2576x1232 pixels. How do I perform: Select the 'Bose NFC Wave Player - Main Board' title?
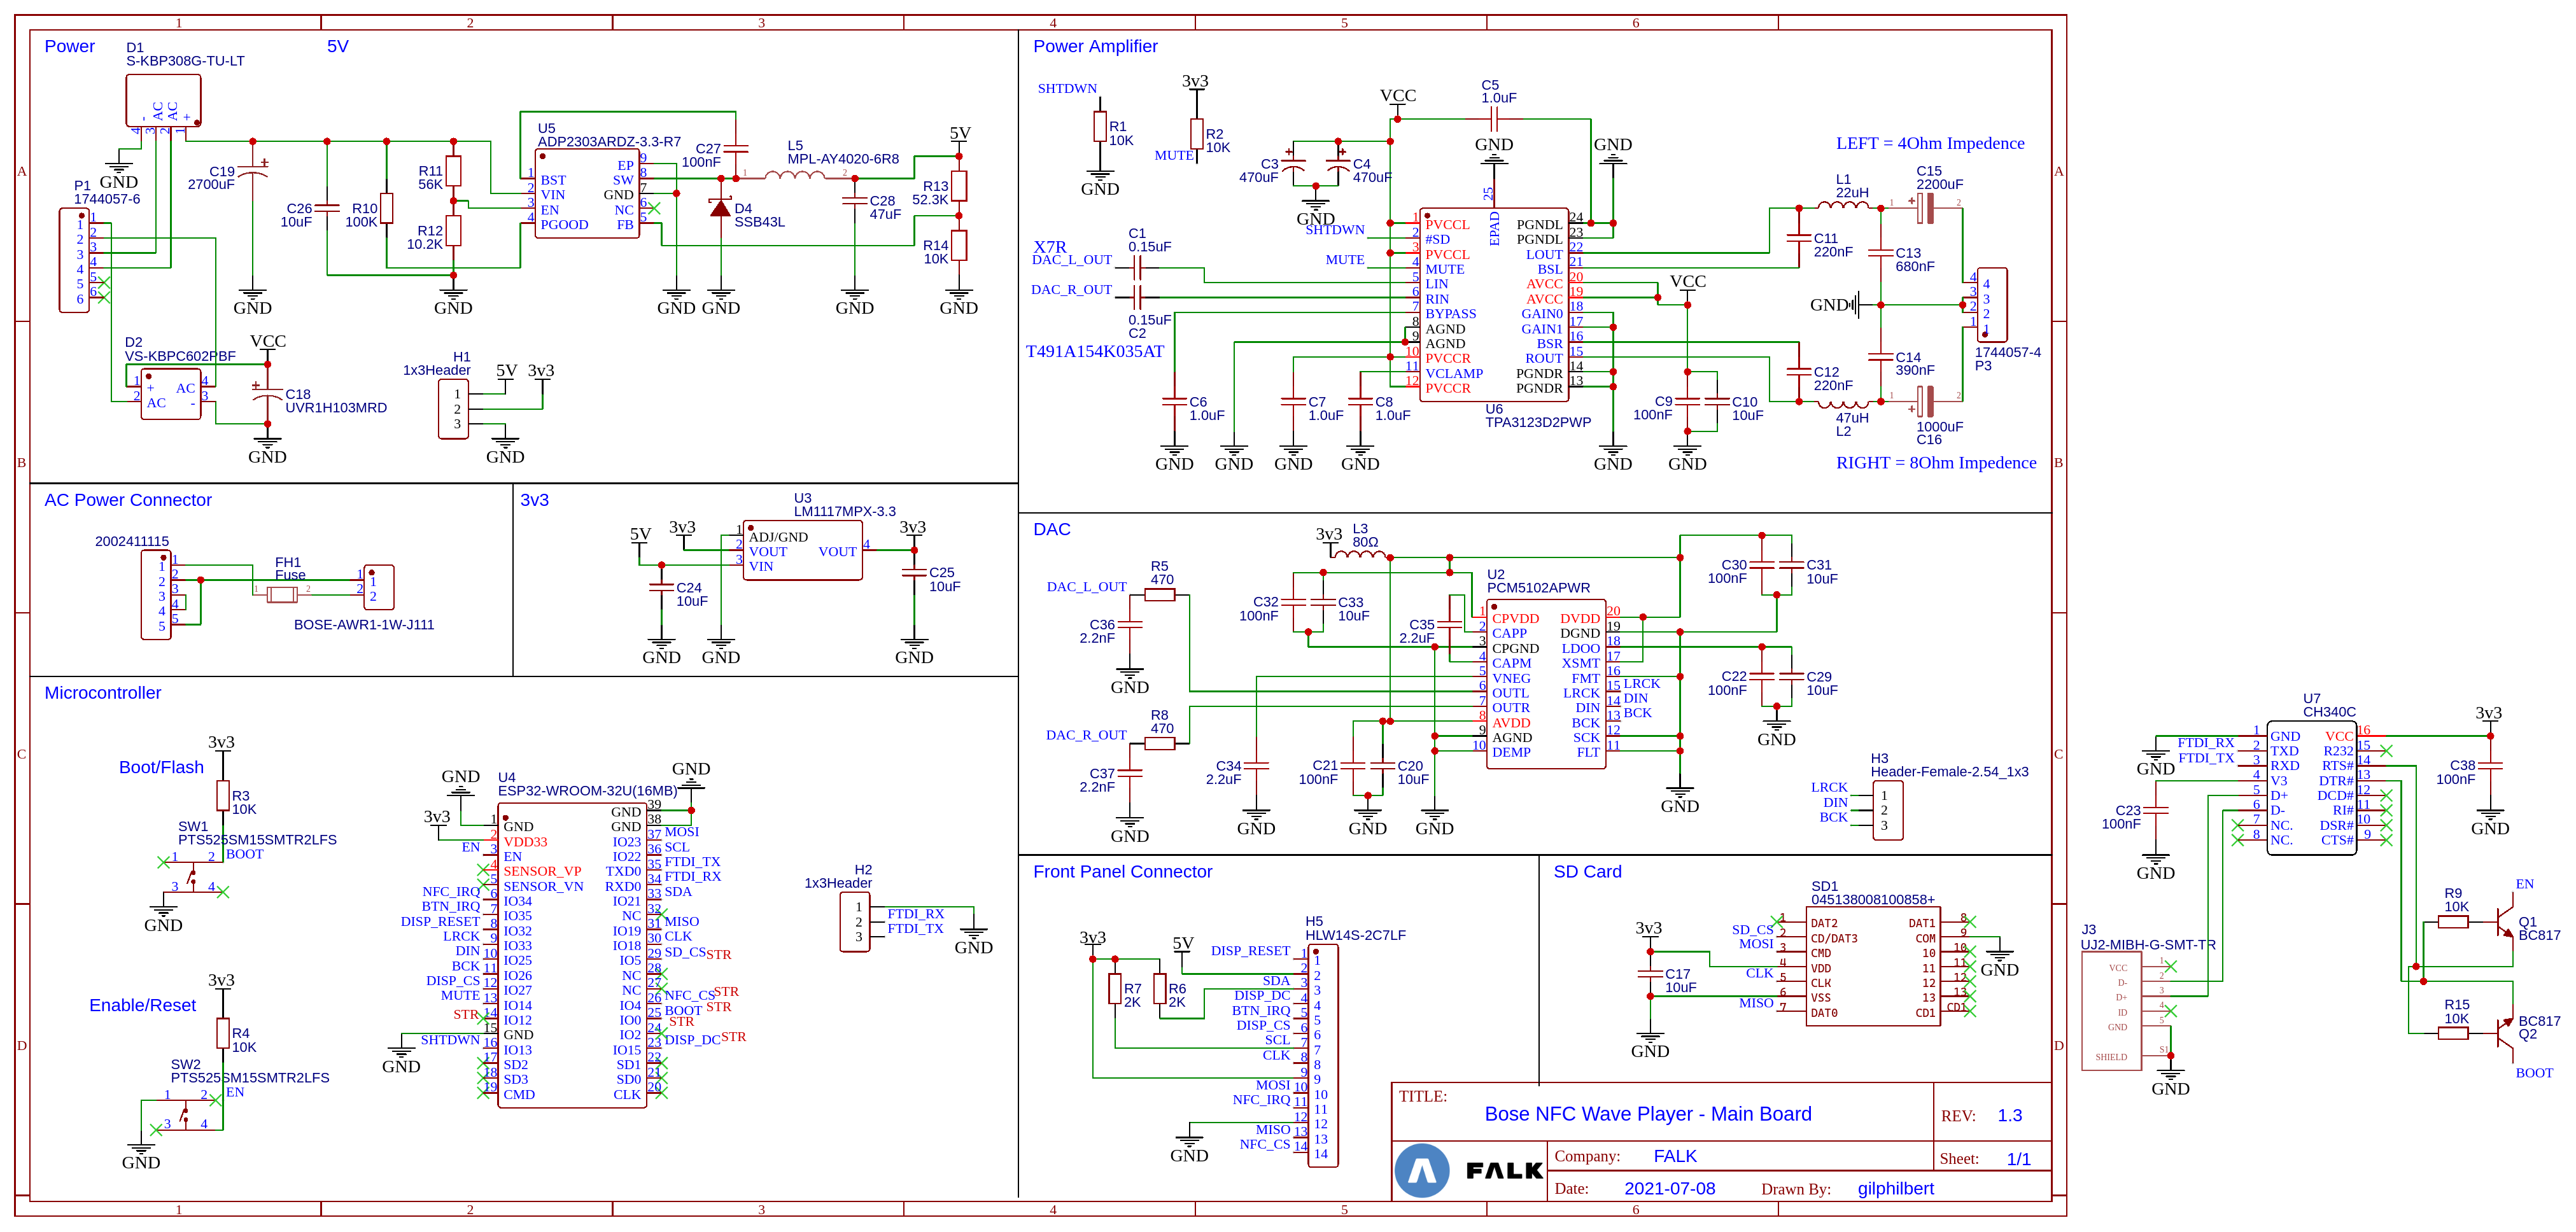1647,1114
